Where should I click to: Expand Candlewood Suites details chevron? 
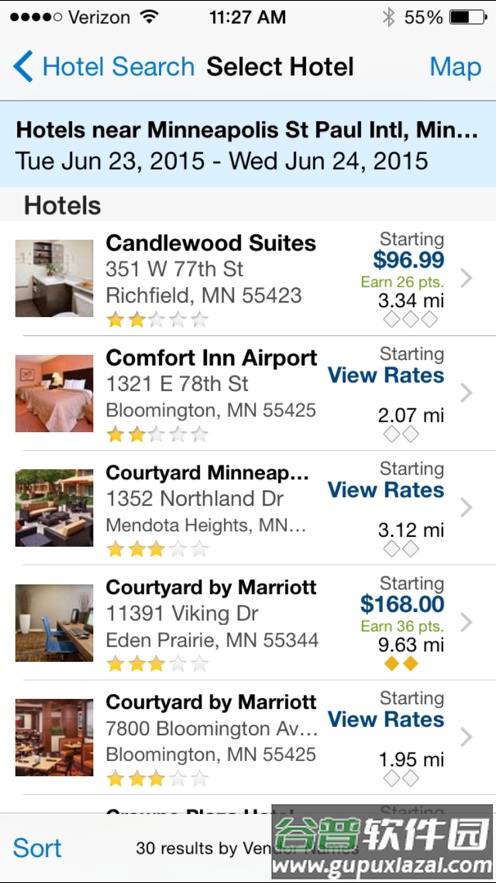click(466, 278)
